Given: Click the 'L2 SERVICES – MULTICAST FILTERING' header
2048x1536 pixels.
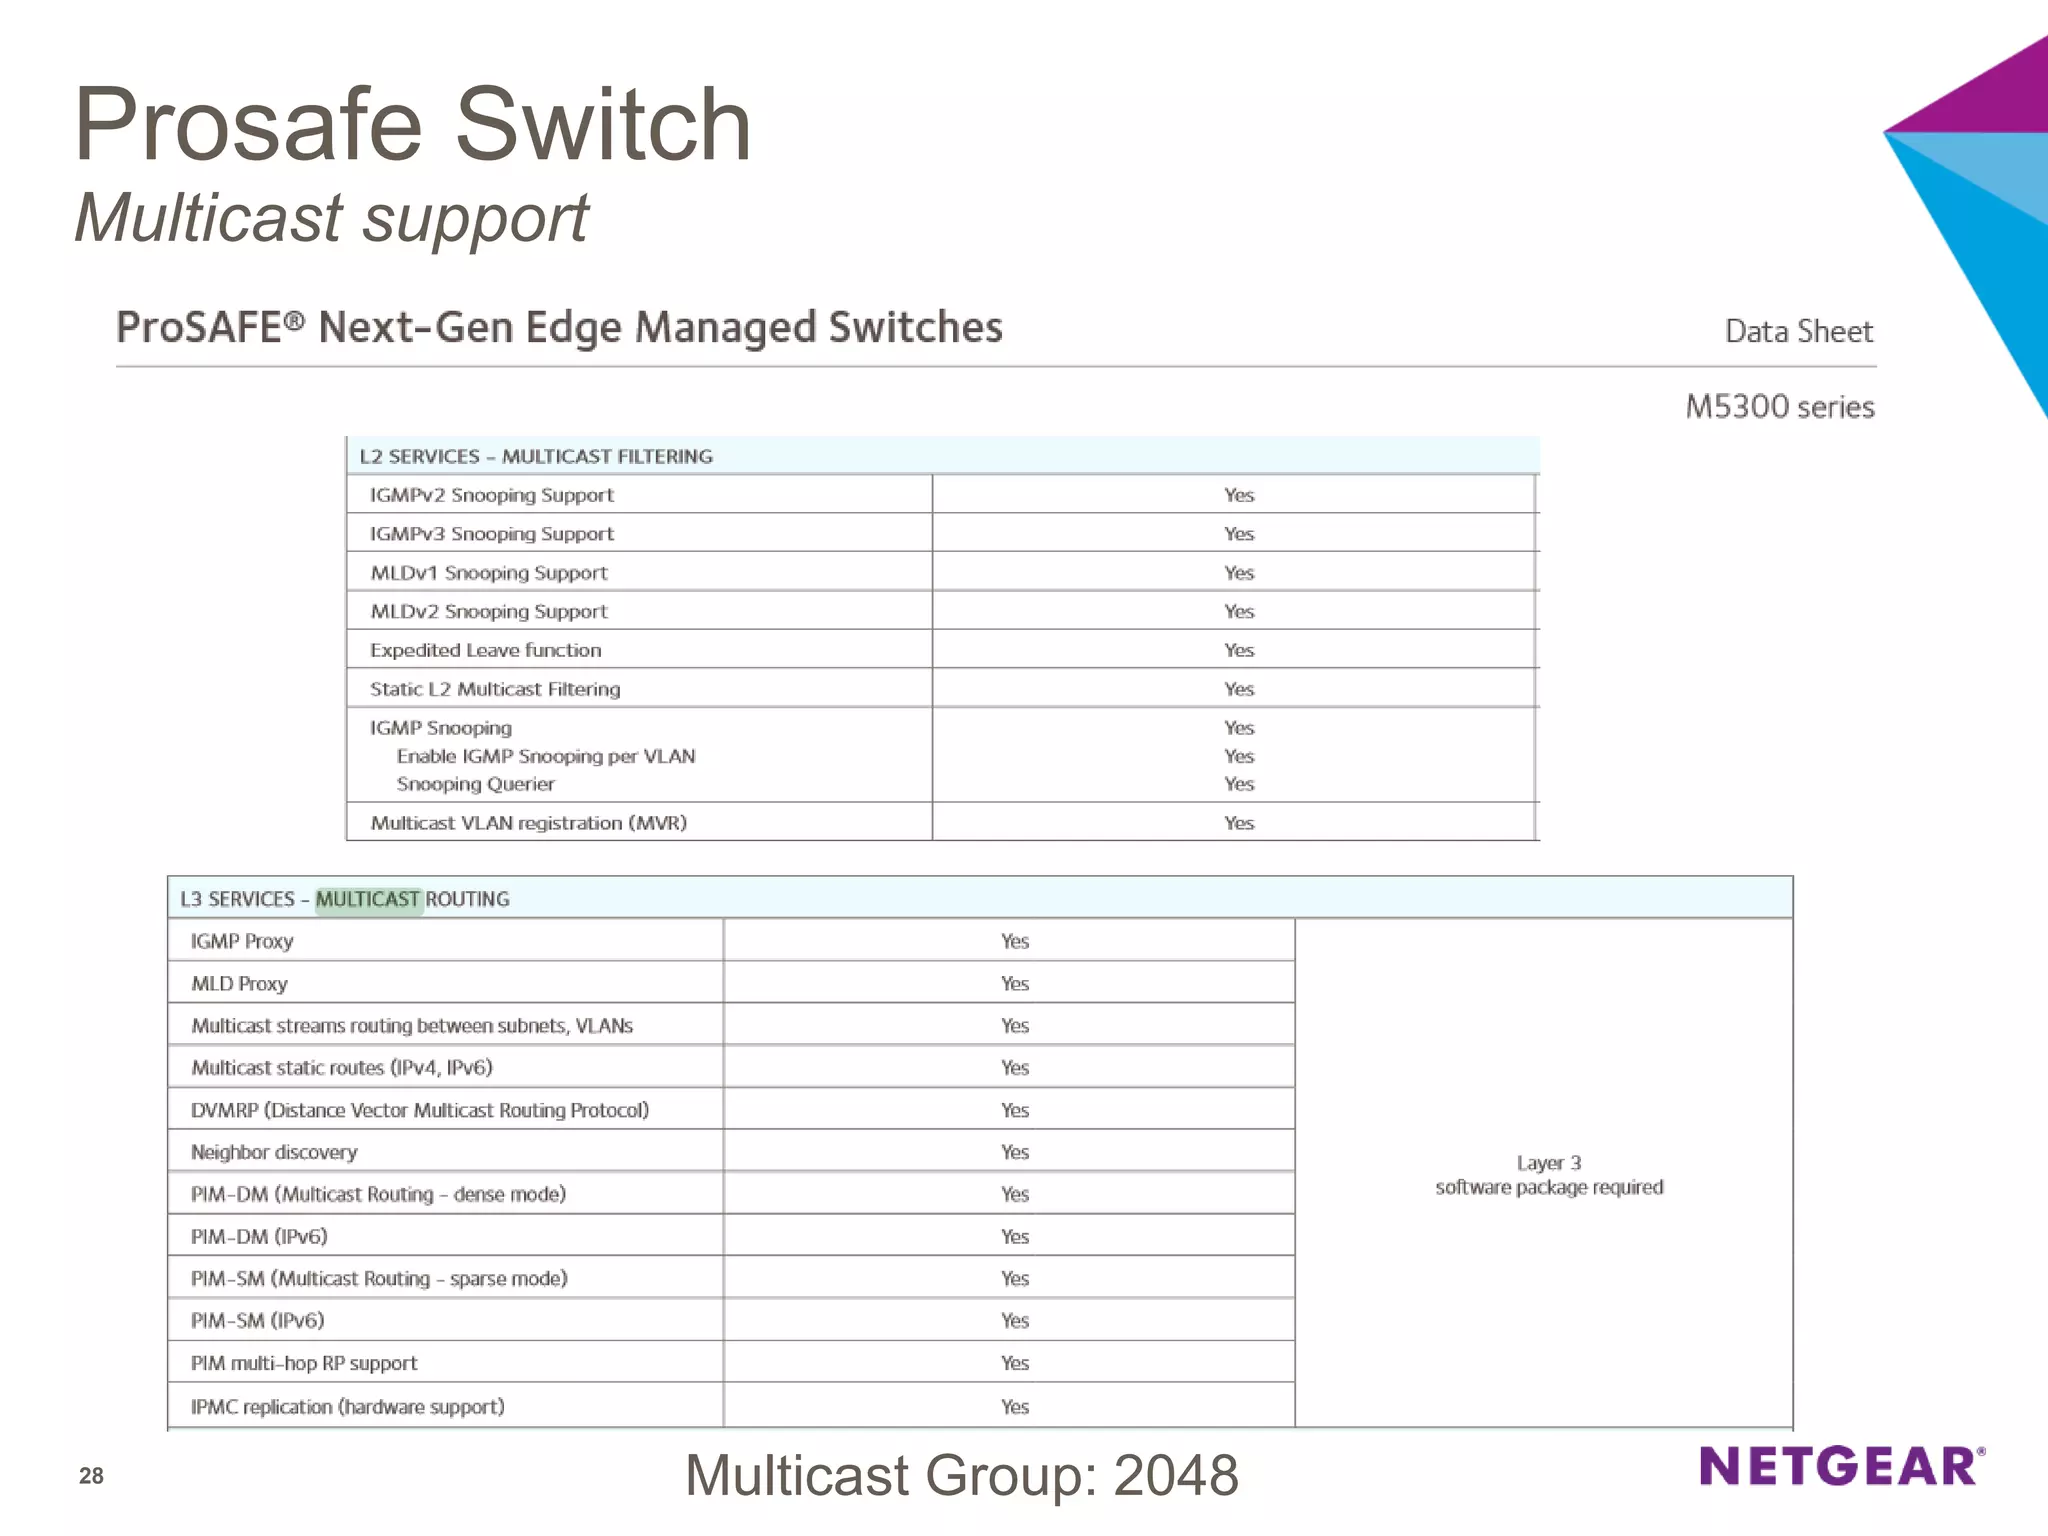Looking at the screenshot, I should click(x=536, y=456).
